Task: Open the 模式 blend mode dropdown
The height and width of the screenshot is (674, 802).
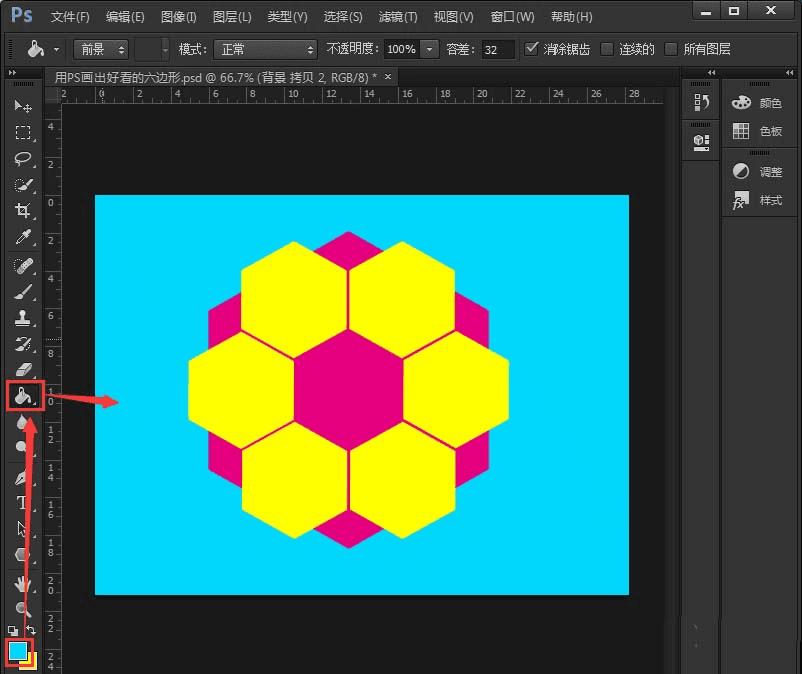Action: [264, 49]
